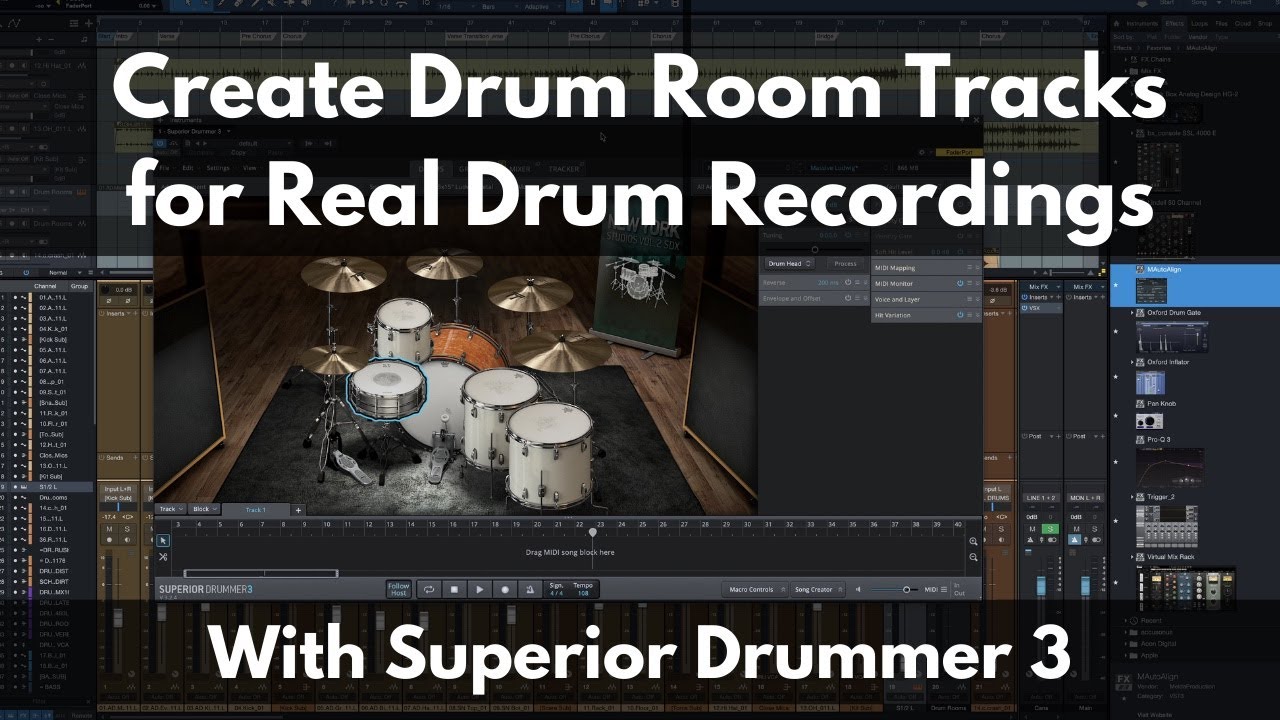Click the song track playhead marker
The image size is (1280, 720).
point(592,531)
